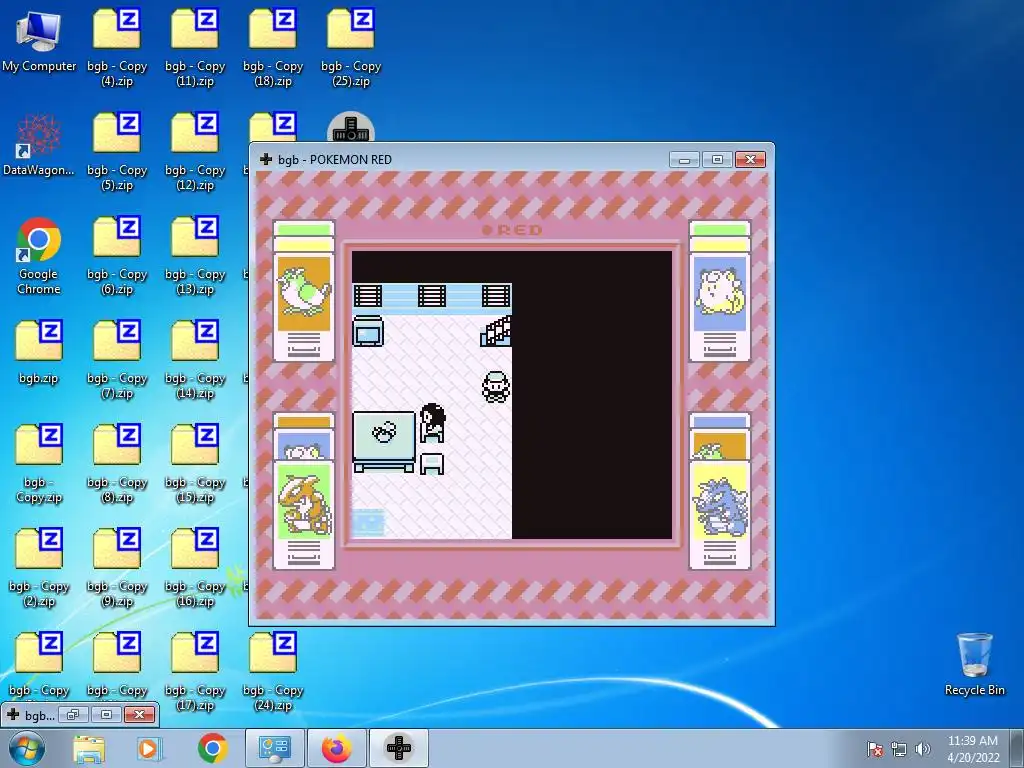This screenshot has width=1024, height=768.
Task: Select the bgb - Copy (6).zip file
Action: (x=117, y=256)
